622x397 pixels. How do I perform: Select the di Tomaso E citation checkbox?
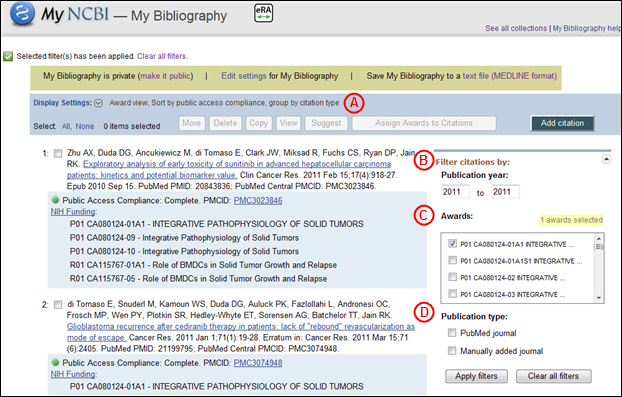pyautogui.click(x=58, y=305)
